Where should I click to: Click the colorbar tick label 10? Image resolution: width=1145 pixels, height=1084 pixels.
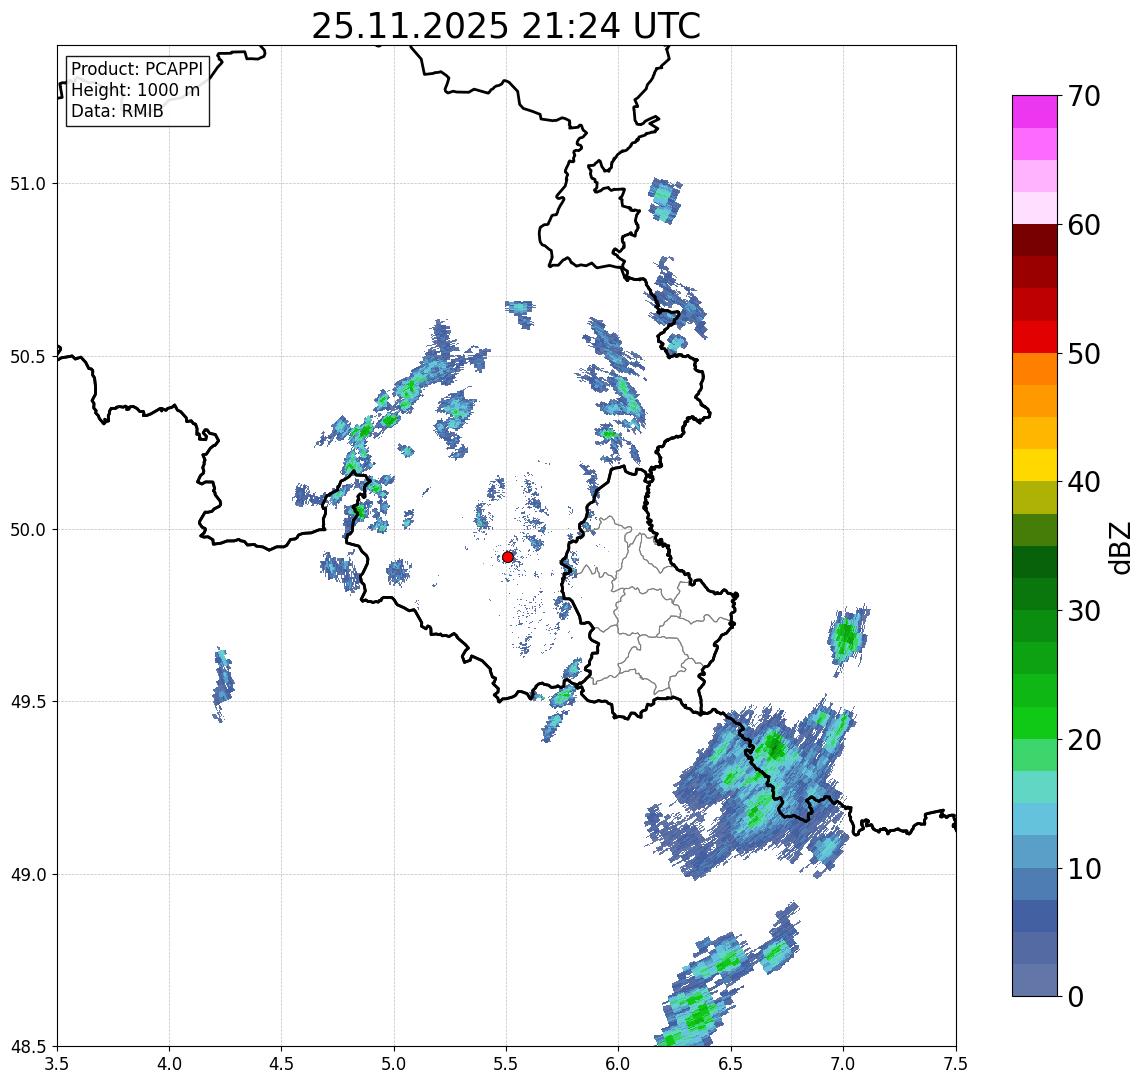1084,869
